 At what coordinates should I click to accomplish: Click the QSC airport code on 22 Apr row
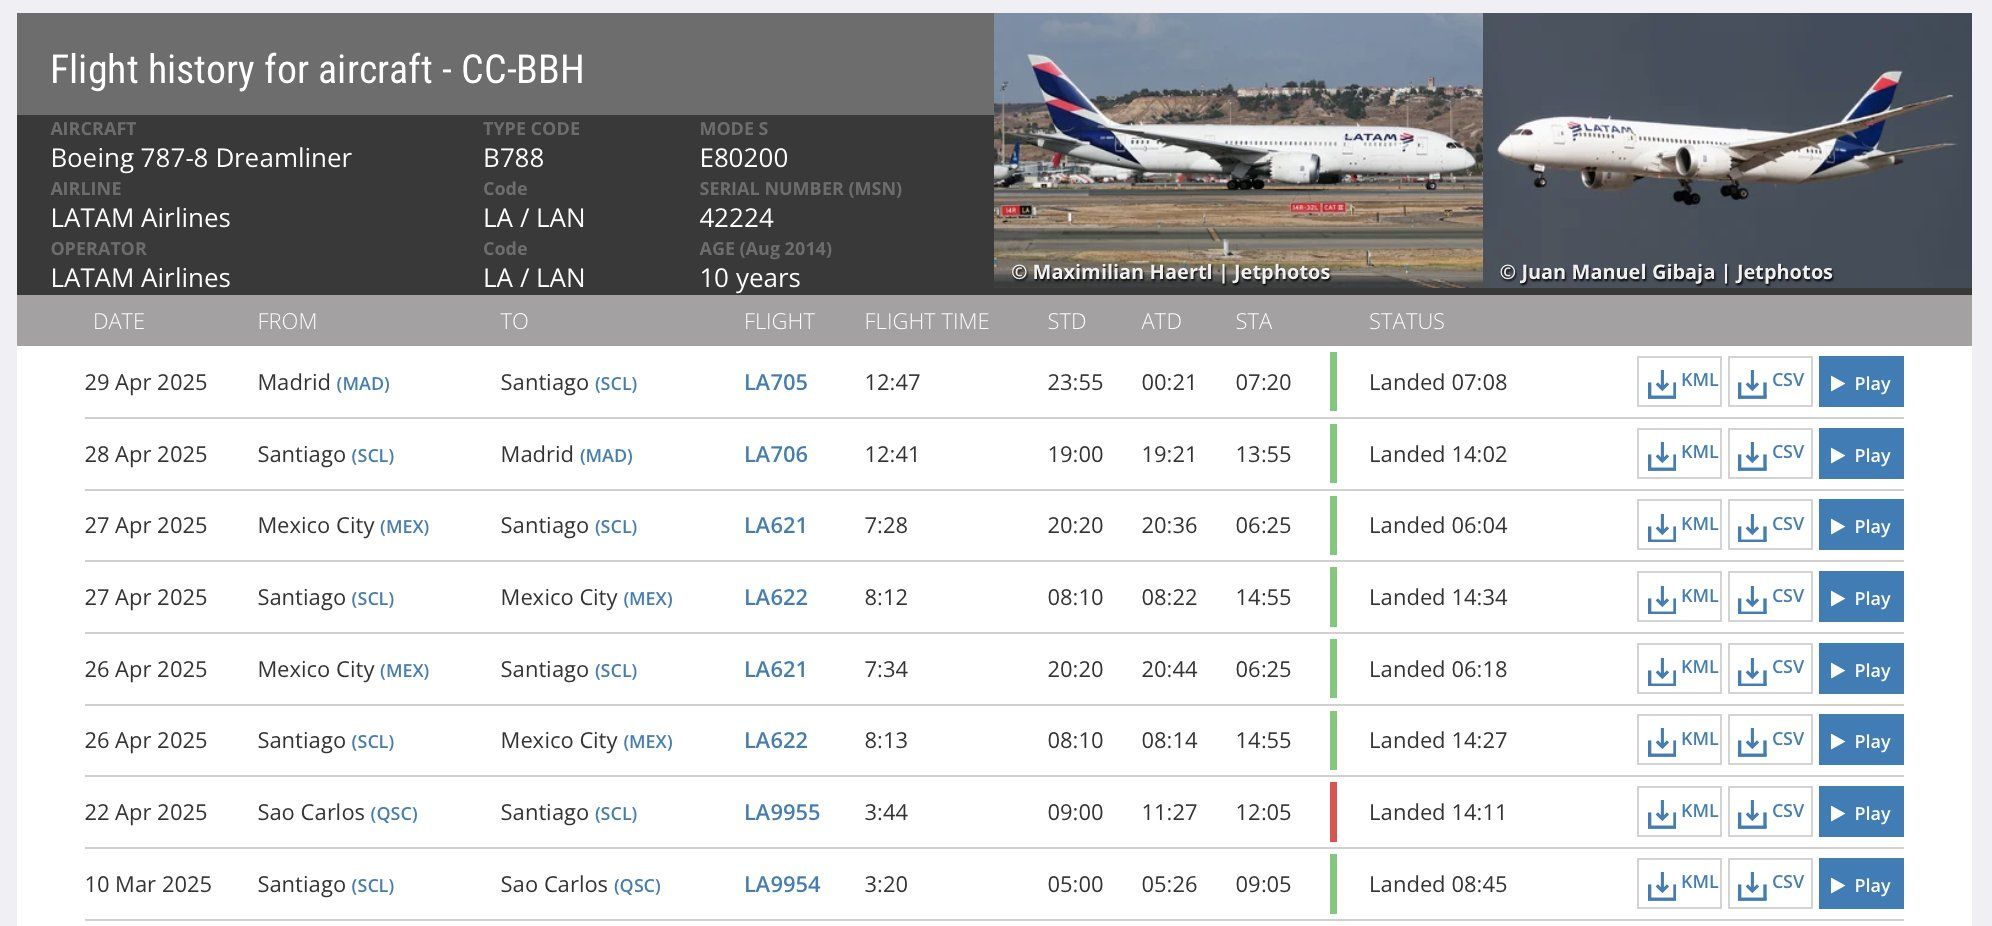click(x=394, y=814)
